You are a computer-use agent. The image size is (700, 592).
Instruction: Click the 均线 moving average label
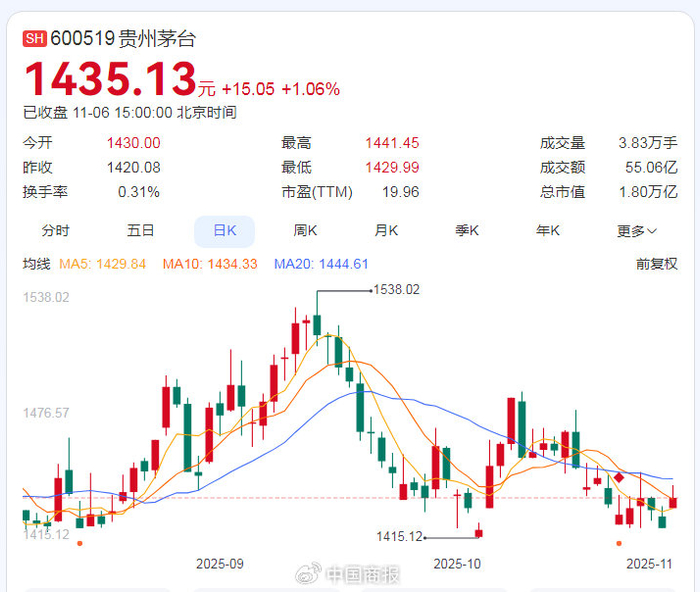point(37,264)
